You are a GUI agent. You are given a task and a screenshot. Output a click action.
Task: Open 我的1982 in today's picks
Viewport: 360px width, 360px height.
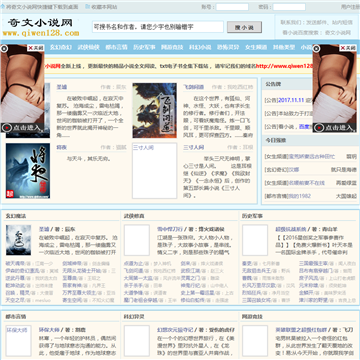tap(299, 196)
